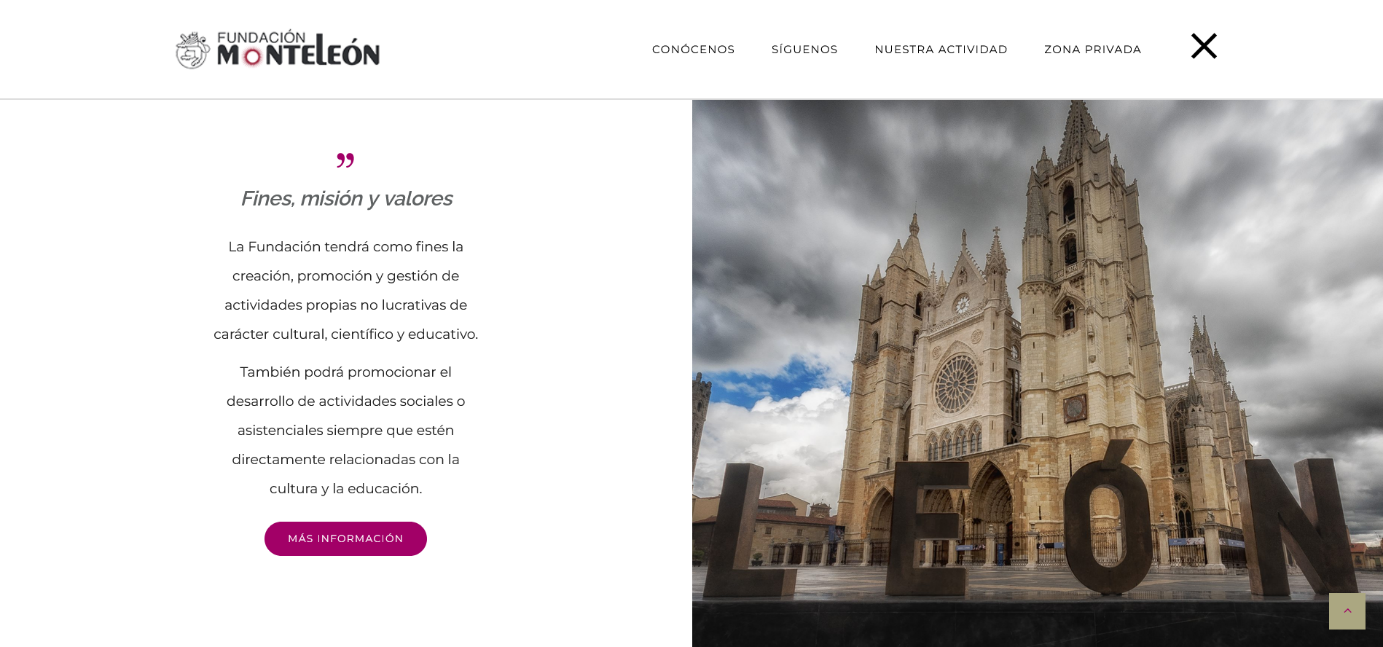Image resolution: width=1383 pixels, height=647 pixels.
Task: Click the lion emblem in the logo
Action: click(193, 50)
